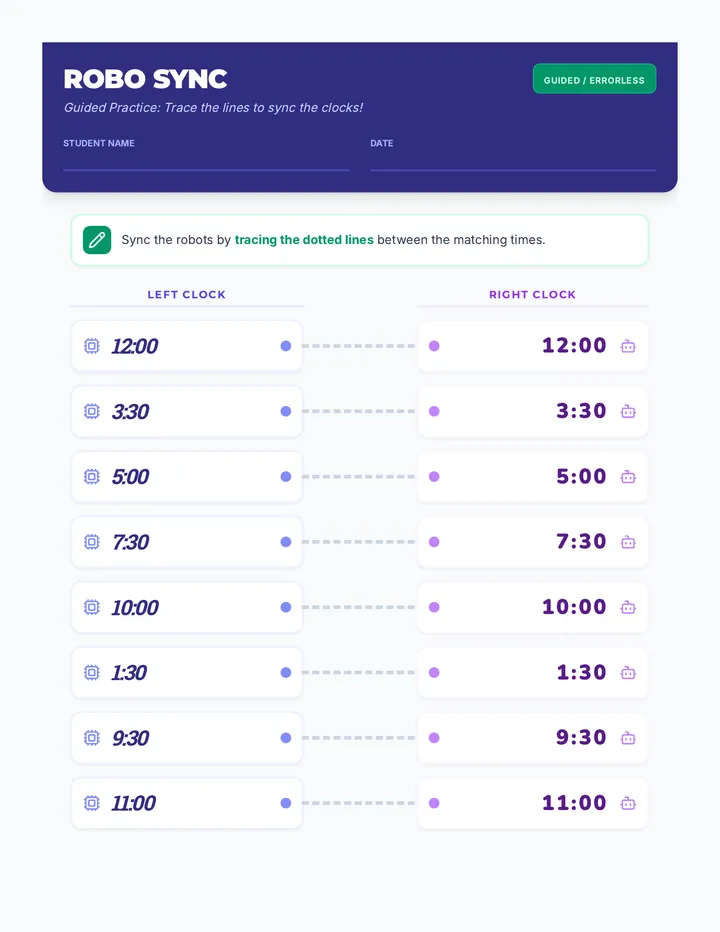Click the robot icon beside right 9:30
Viewport: 720px width, 932px height.
pos(628,738)
